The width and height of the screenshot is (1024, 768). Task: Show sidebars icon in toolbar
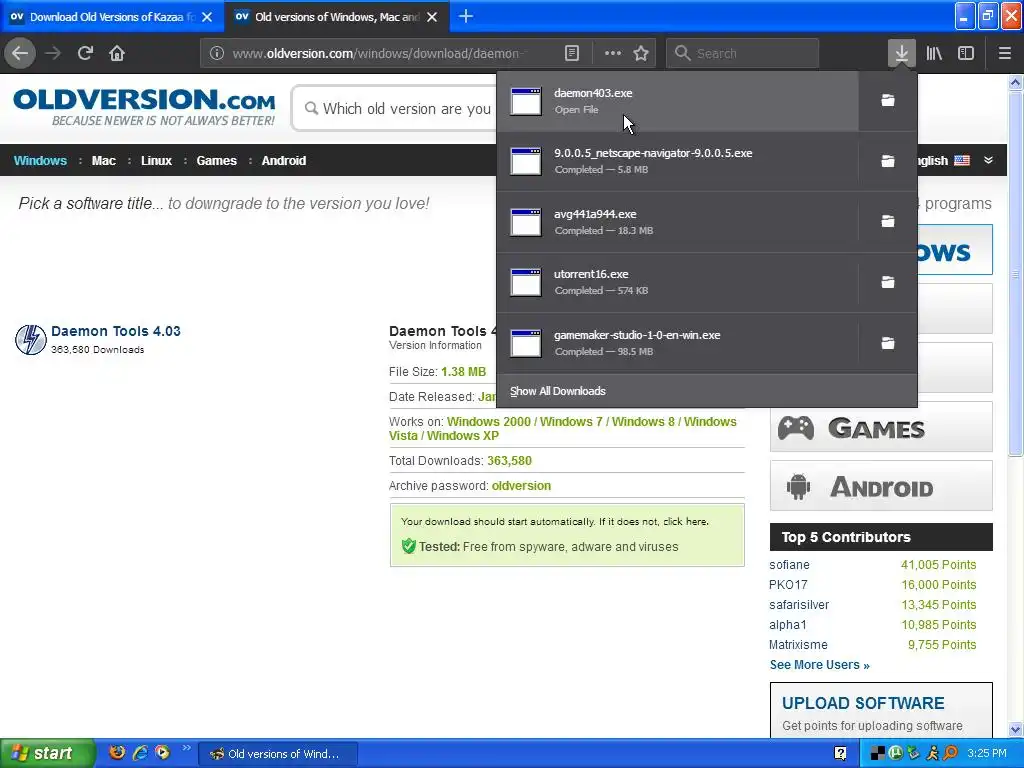pyautogui.click(x=966, y=53)
